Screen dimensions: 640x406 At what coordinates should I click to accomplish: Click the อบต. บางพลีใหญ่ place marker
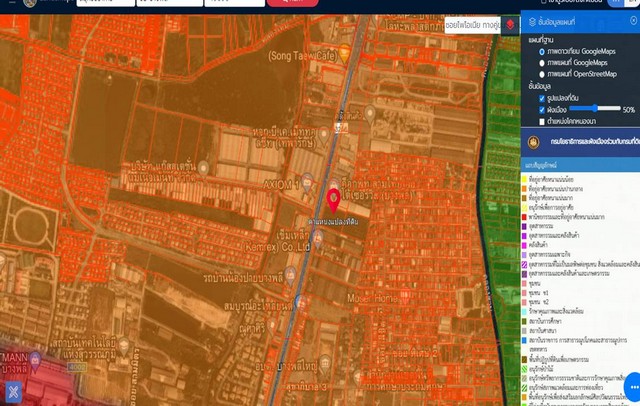point(324,364)
